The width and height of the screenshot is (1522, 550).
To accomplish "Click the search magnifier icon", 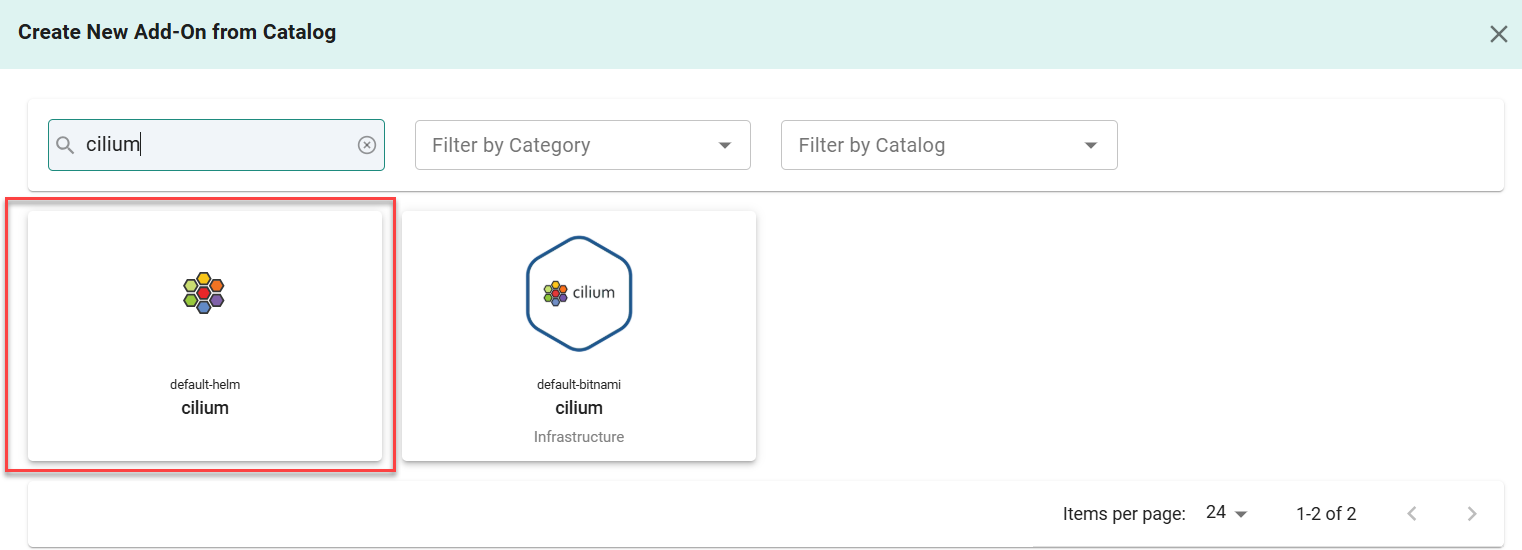I will tap(65, 145).
